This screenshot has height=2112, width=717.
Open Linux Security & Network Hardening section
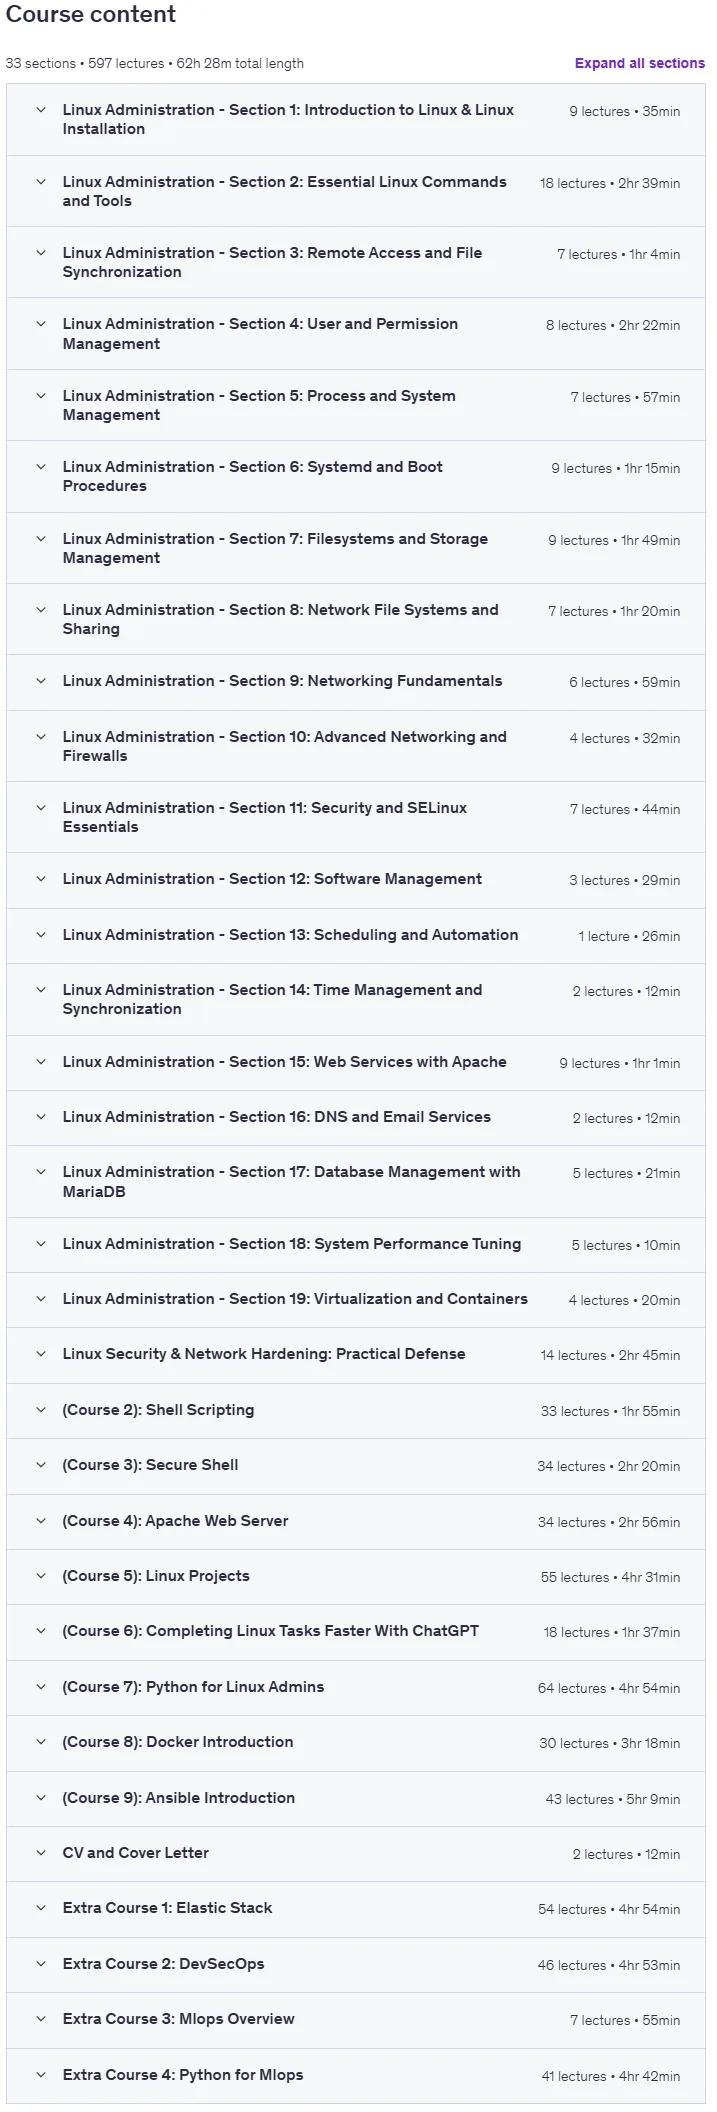[355, 1355]
